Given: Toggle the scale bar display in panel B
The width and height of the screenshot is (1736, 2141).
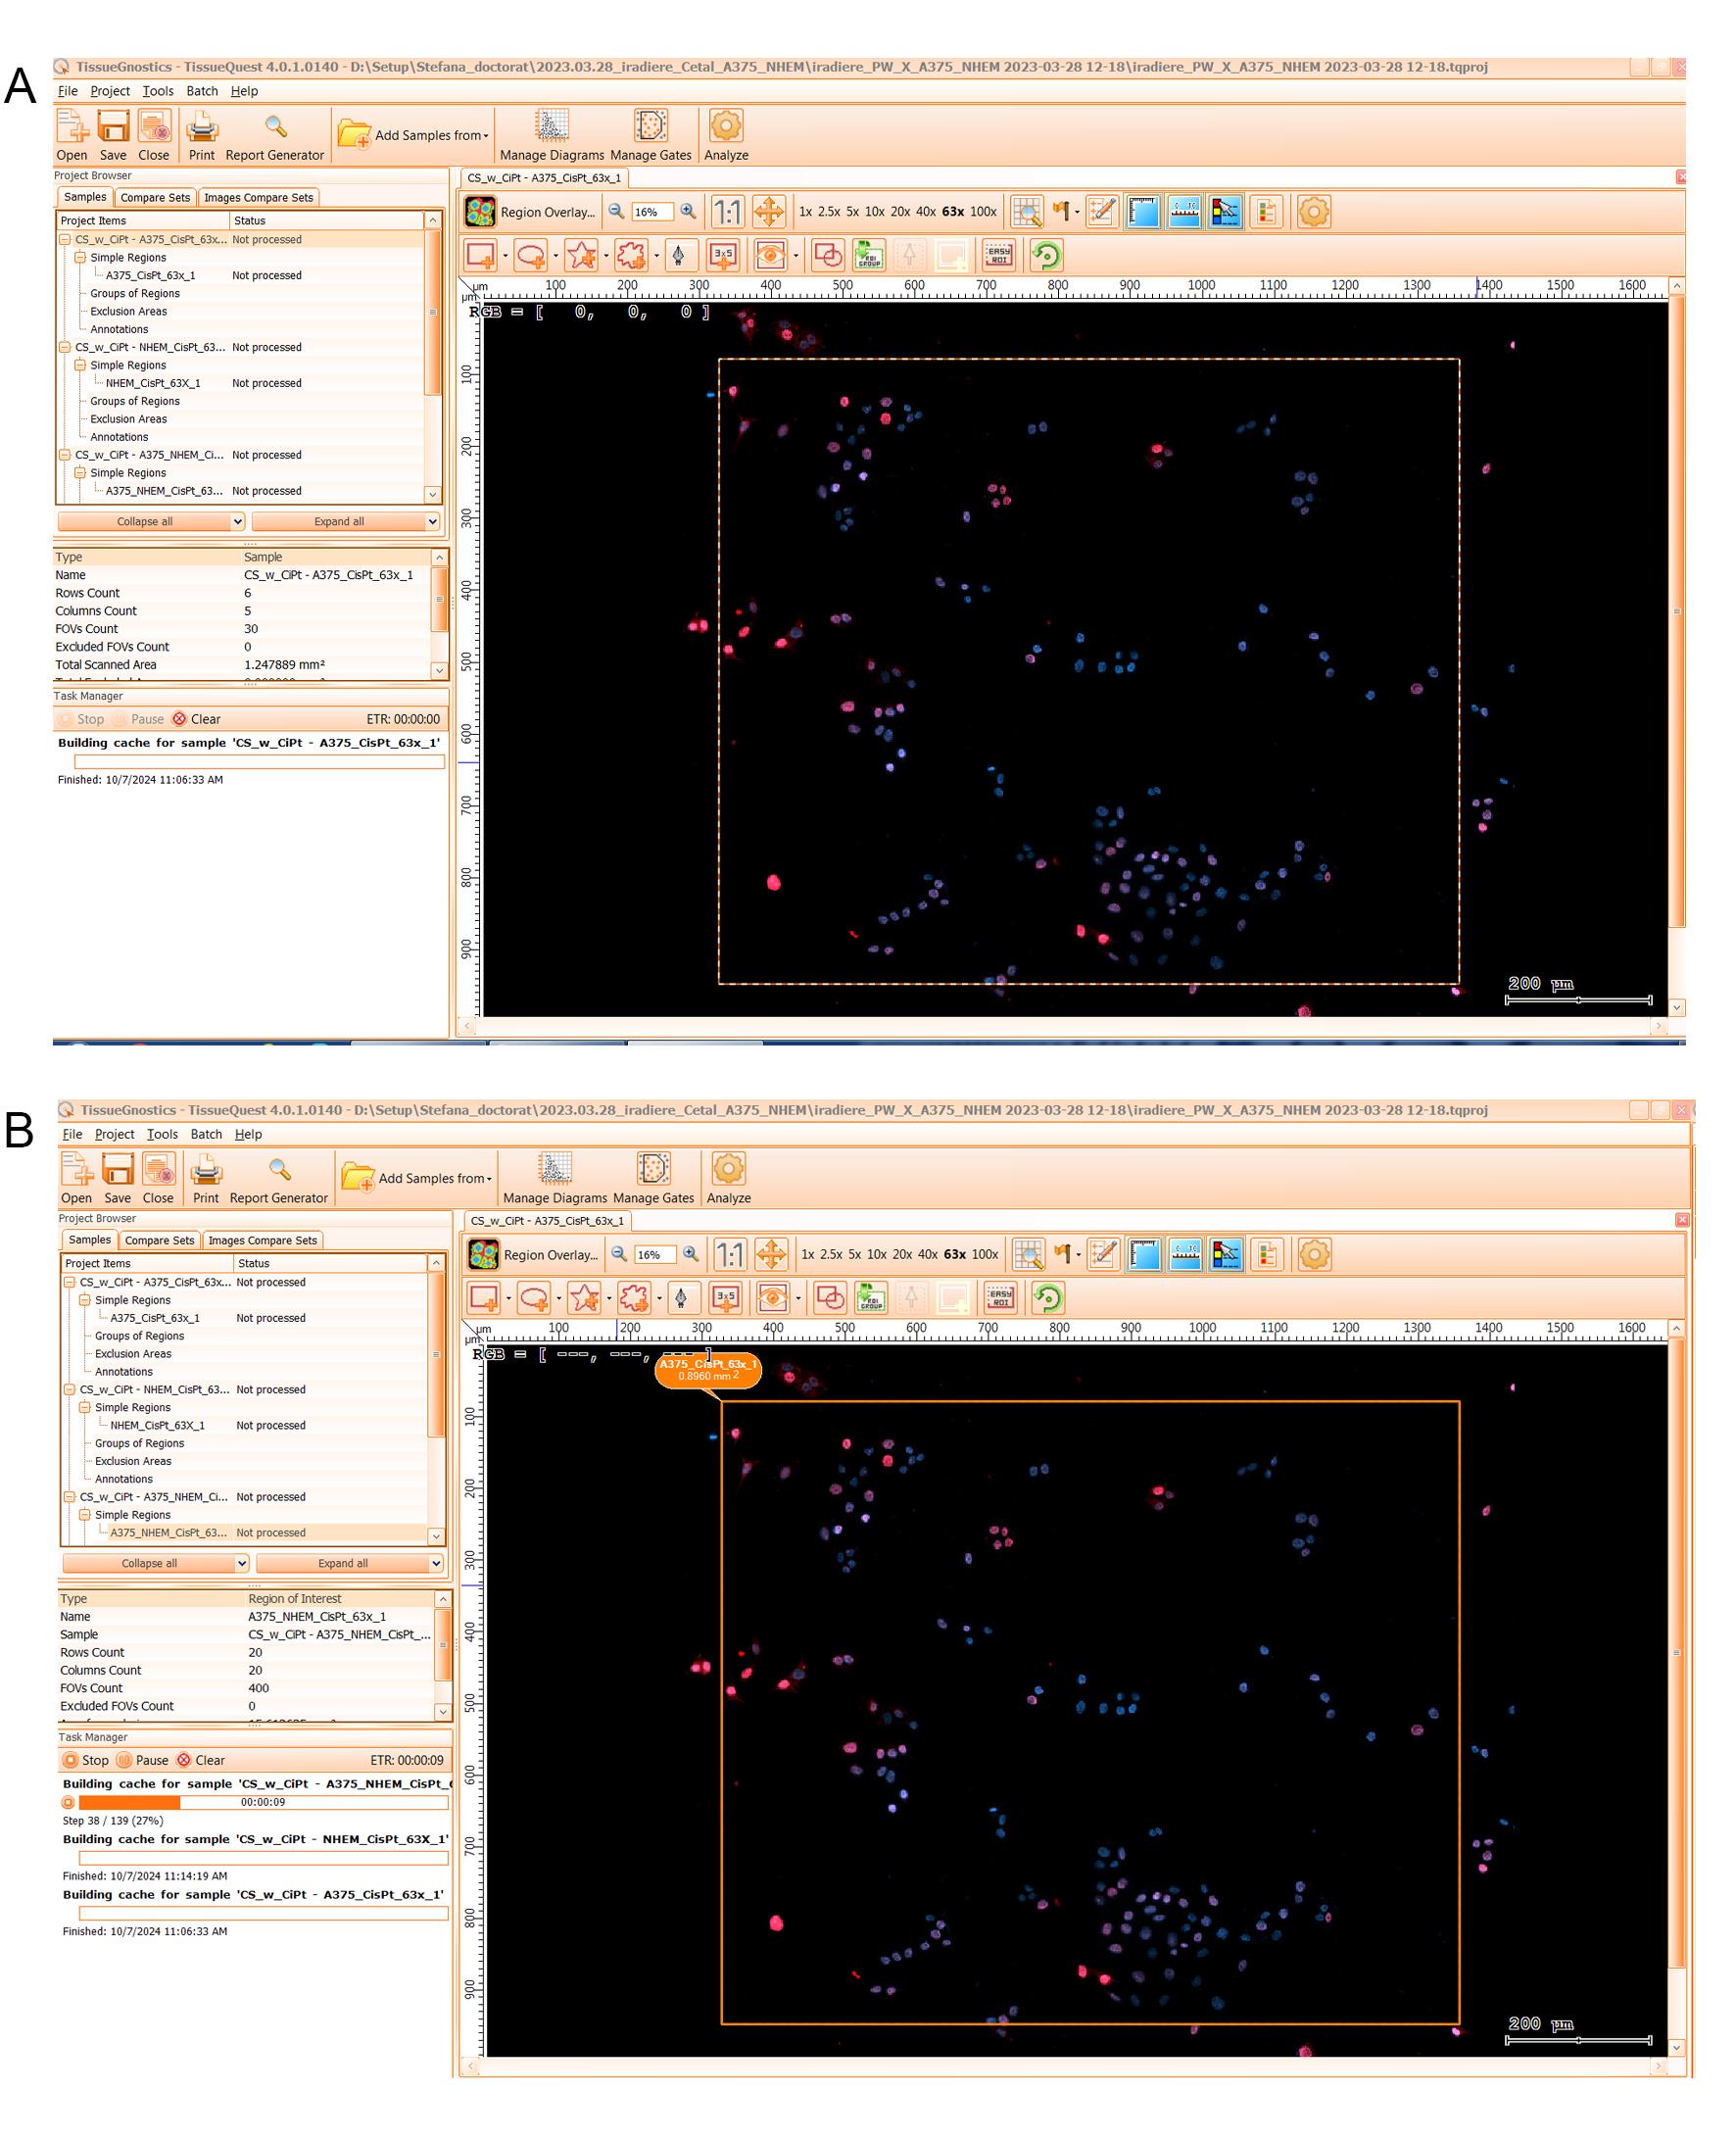Looking at the screenshot, I should (x=1186, y=1255).
